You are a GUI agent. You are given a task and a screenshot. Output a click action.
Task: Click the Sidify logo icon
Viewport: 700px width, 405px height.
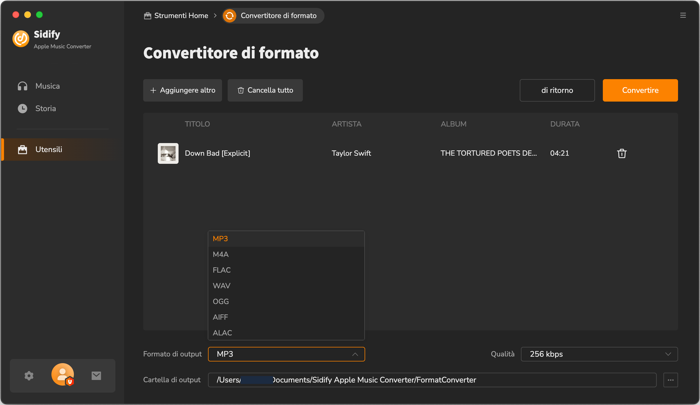click(21, 39)
